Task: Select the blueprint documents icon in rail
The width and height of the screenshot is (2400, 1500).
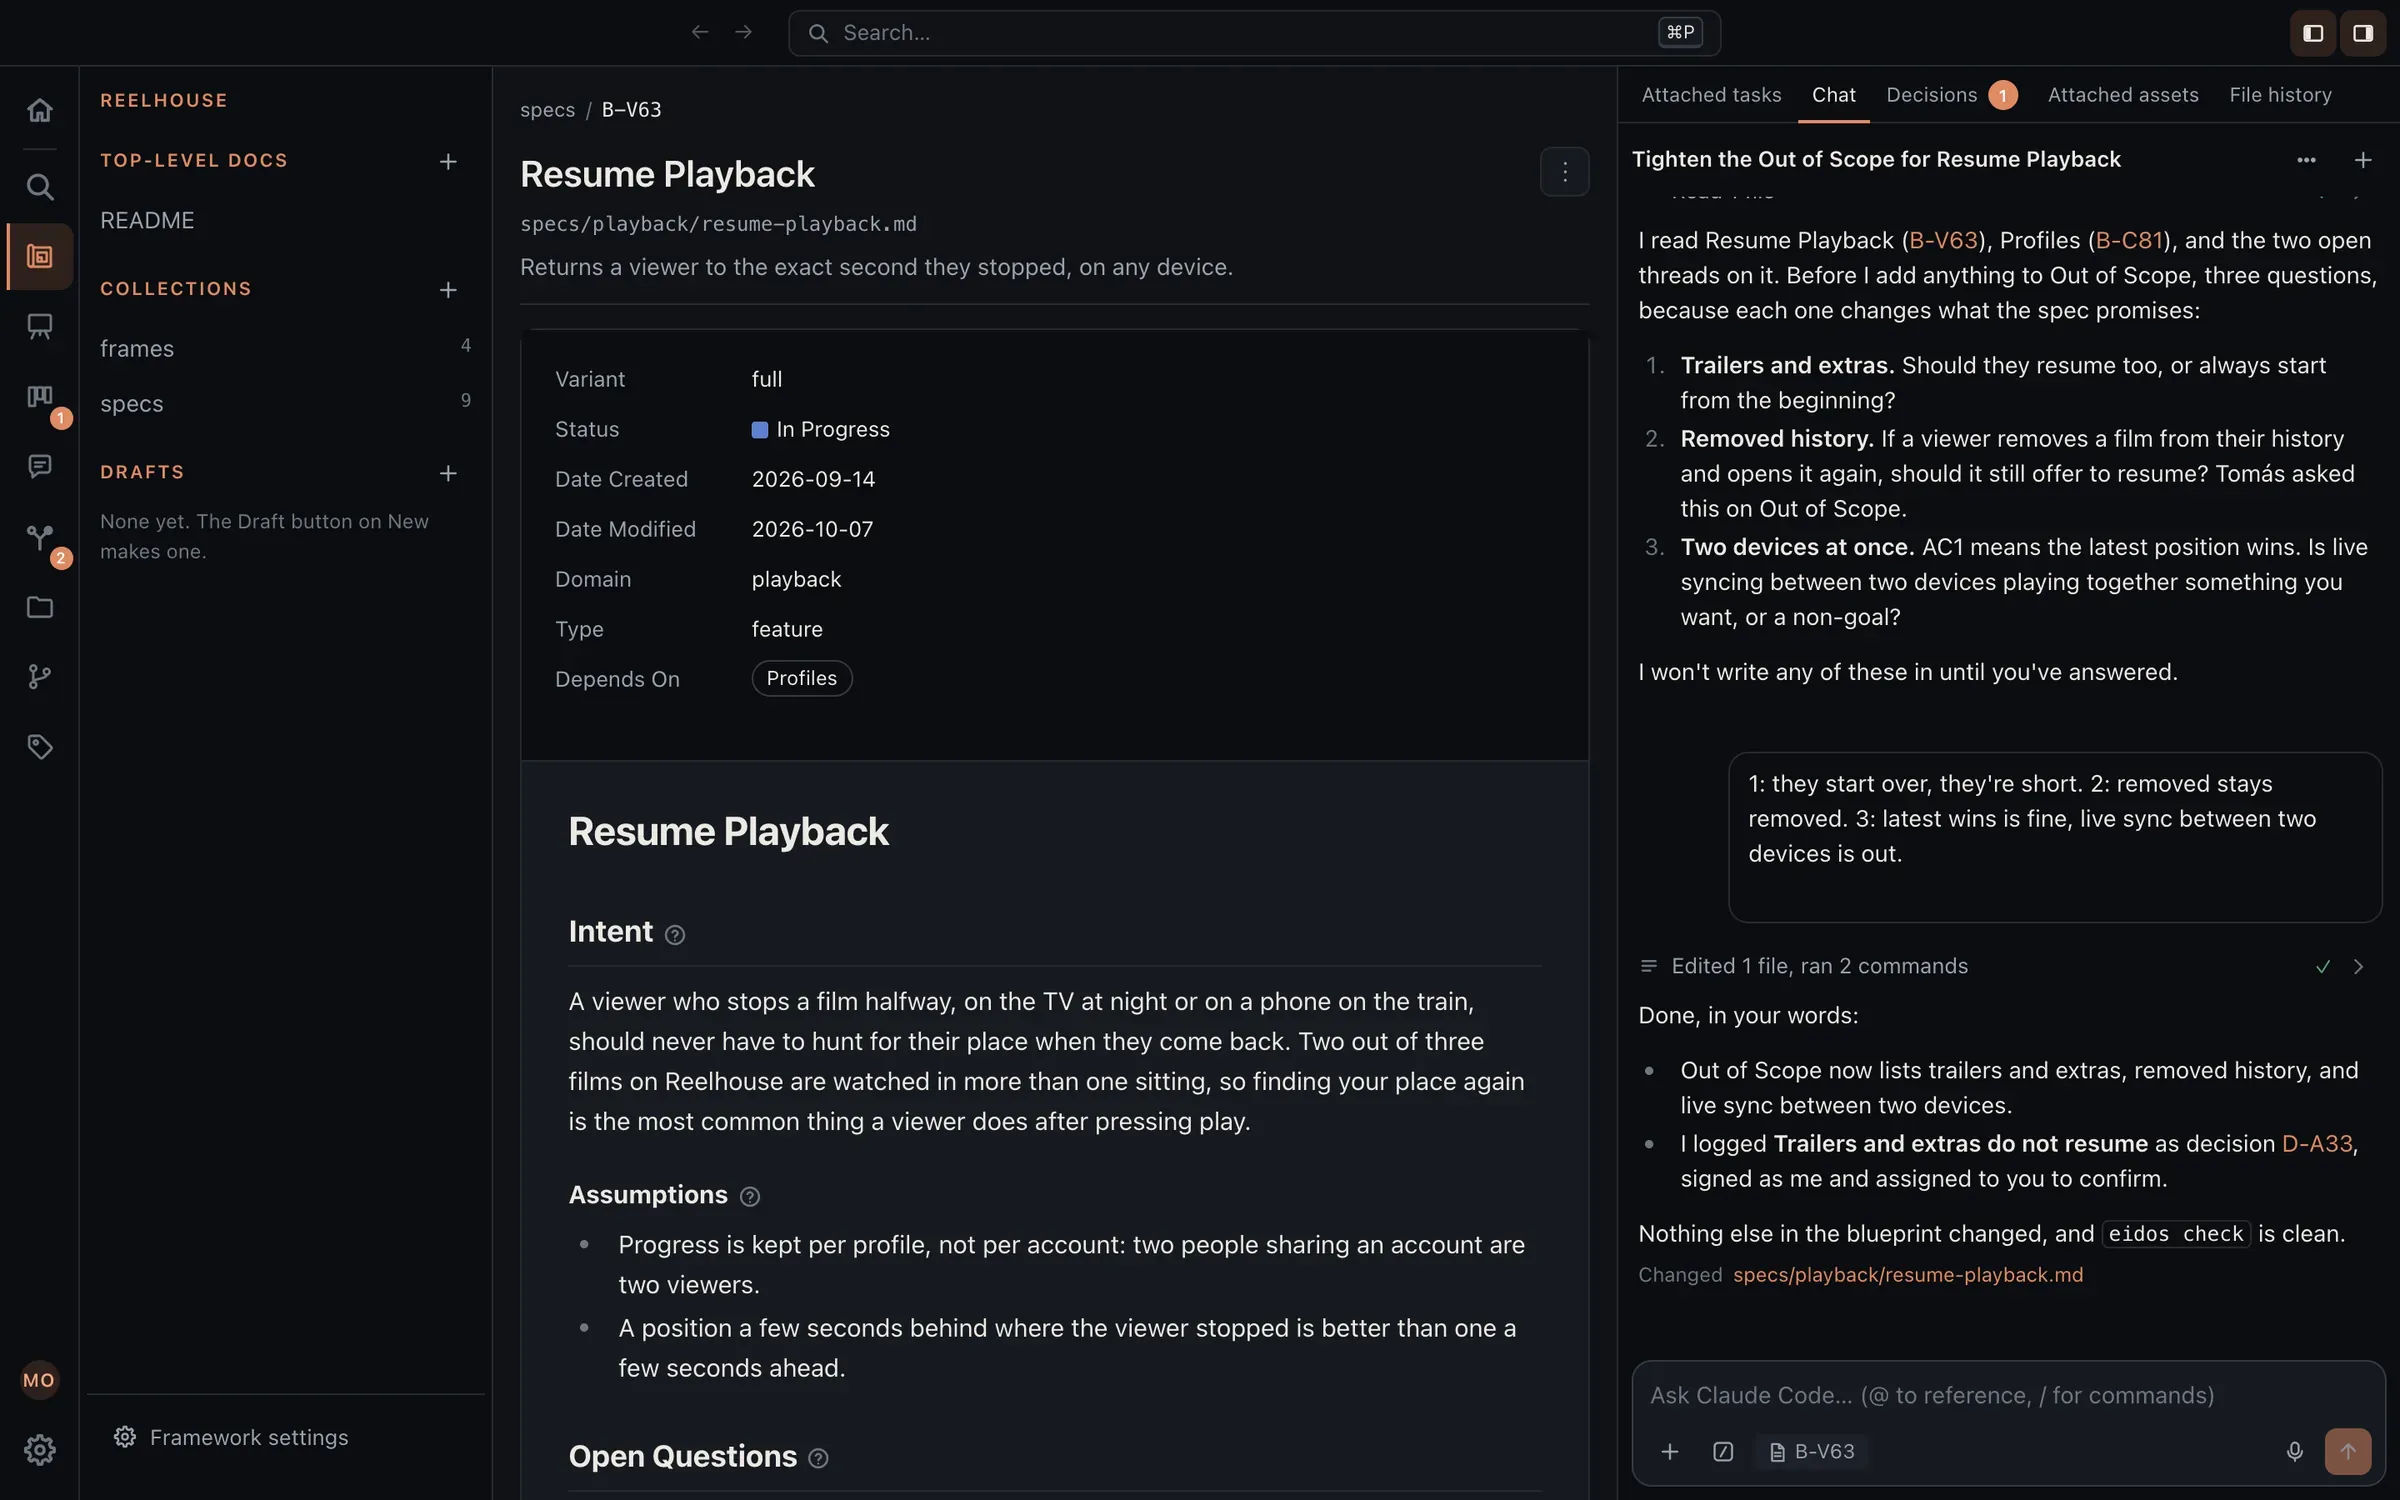Action: (39, 257)
